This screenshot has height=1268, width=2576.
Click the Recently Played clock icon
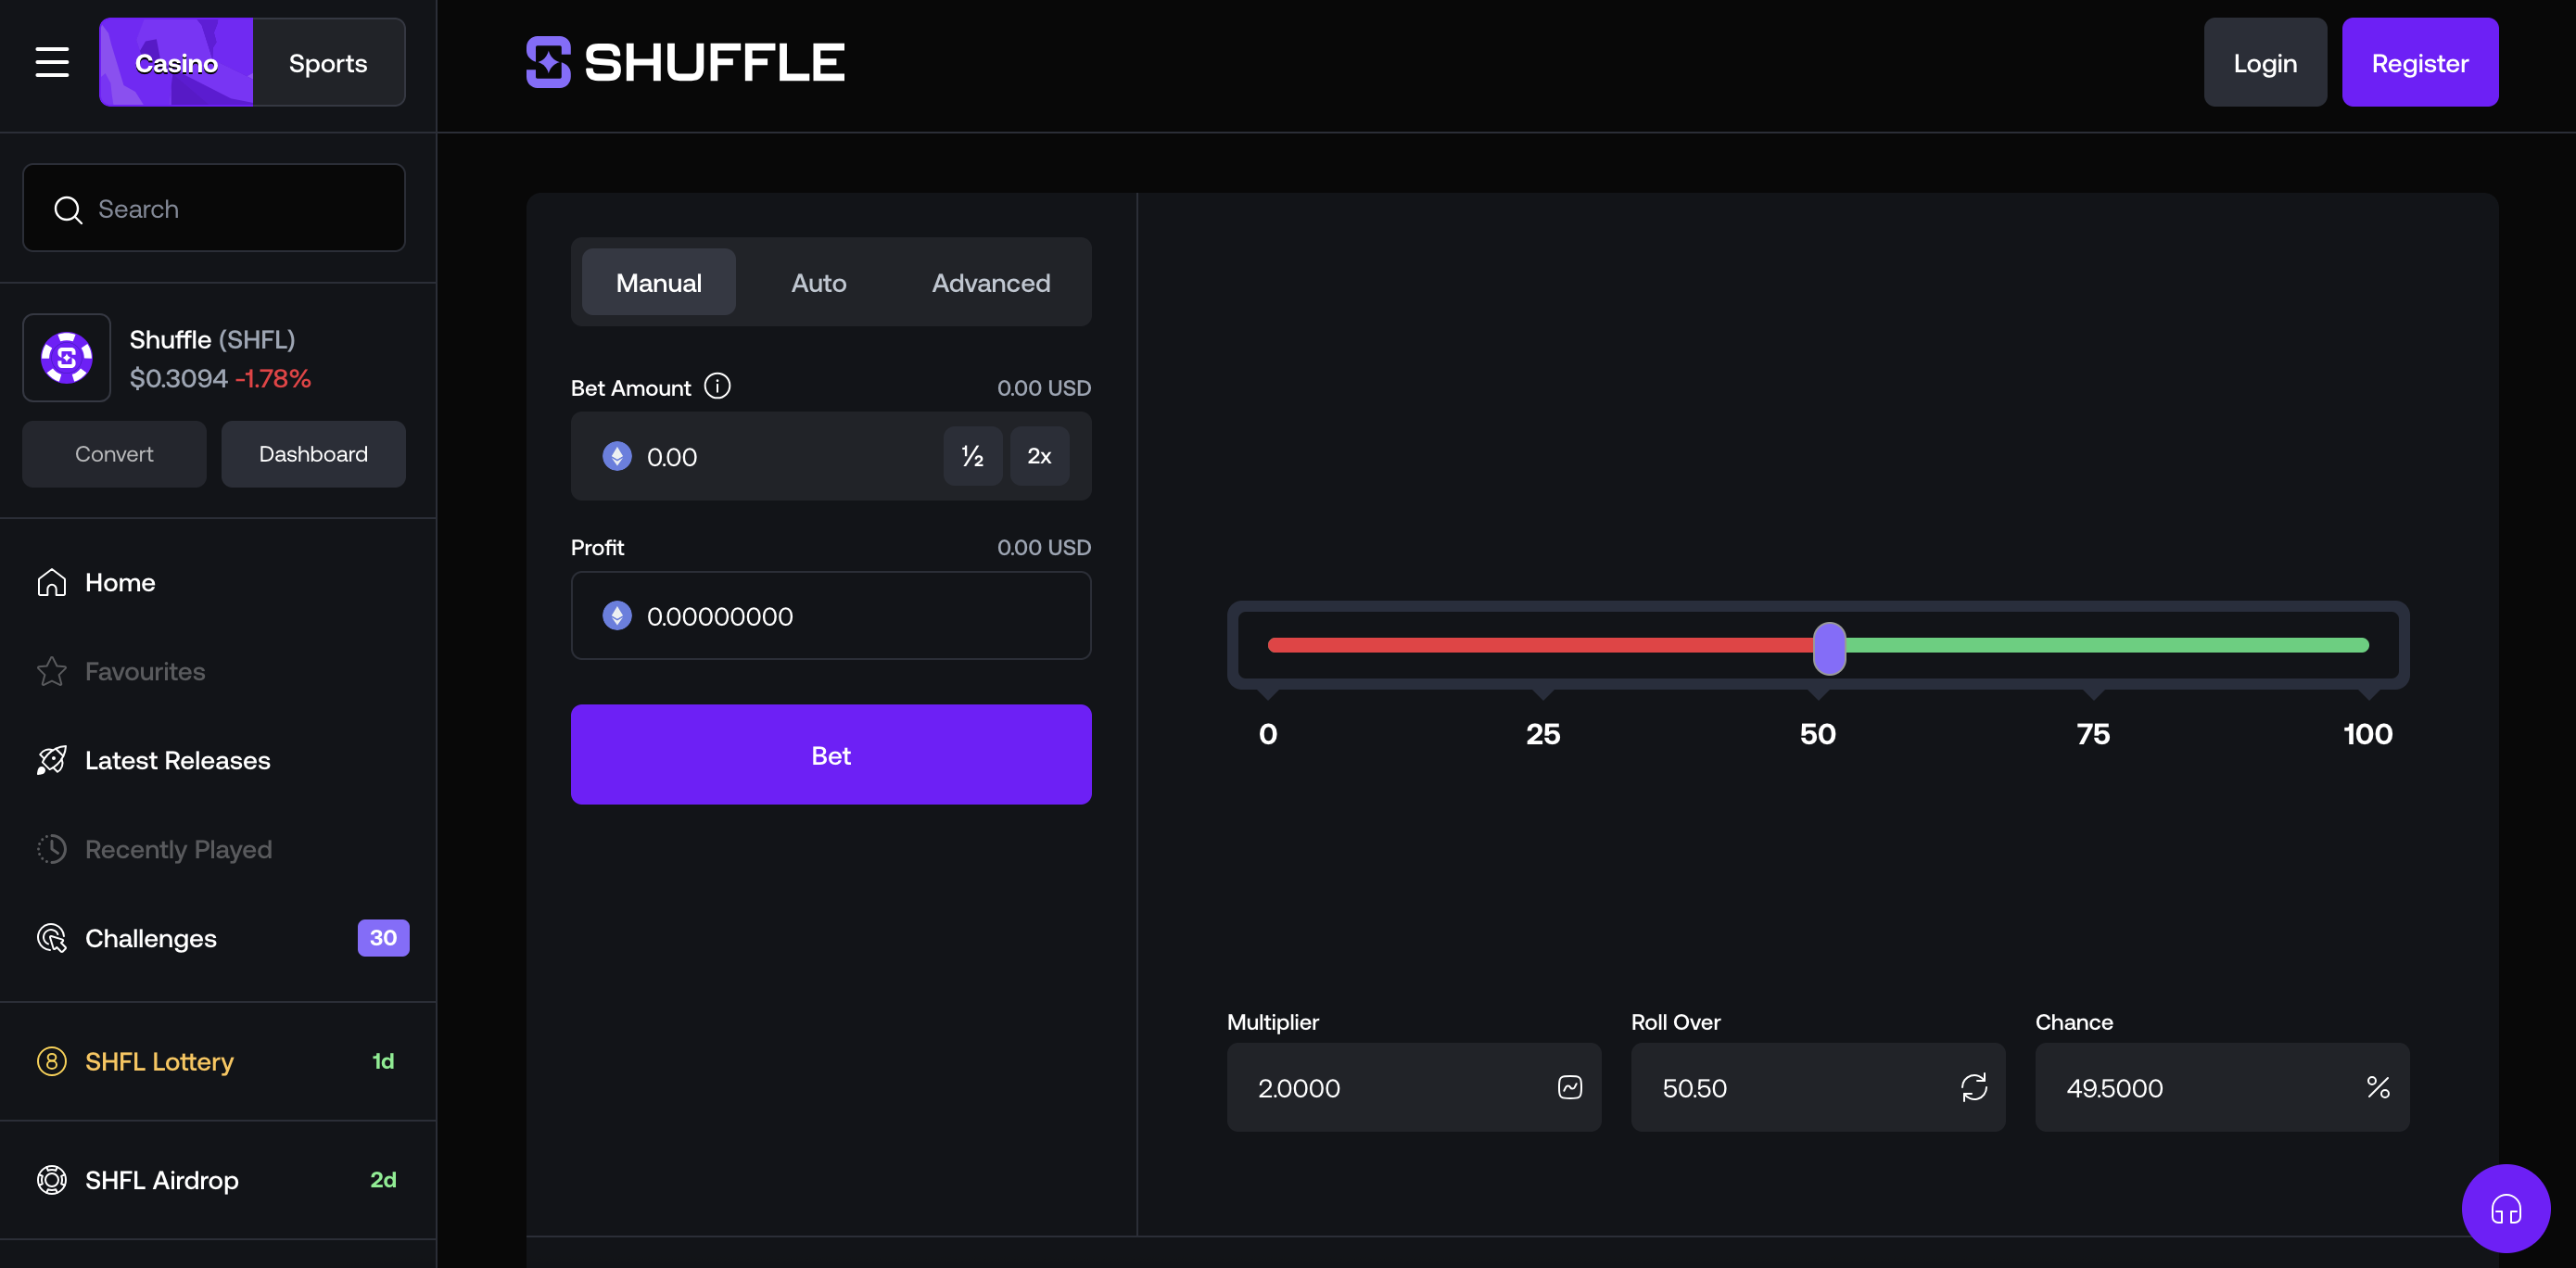52,849
